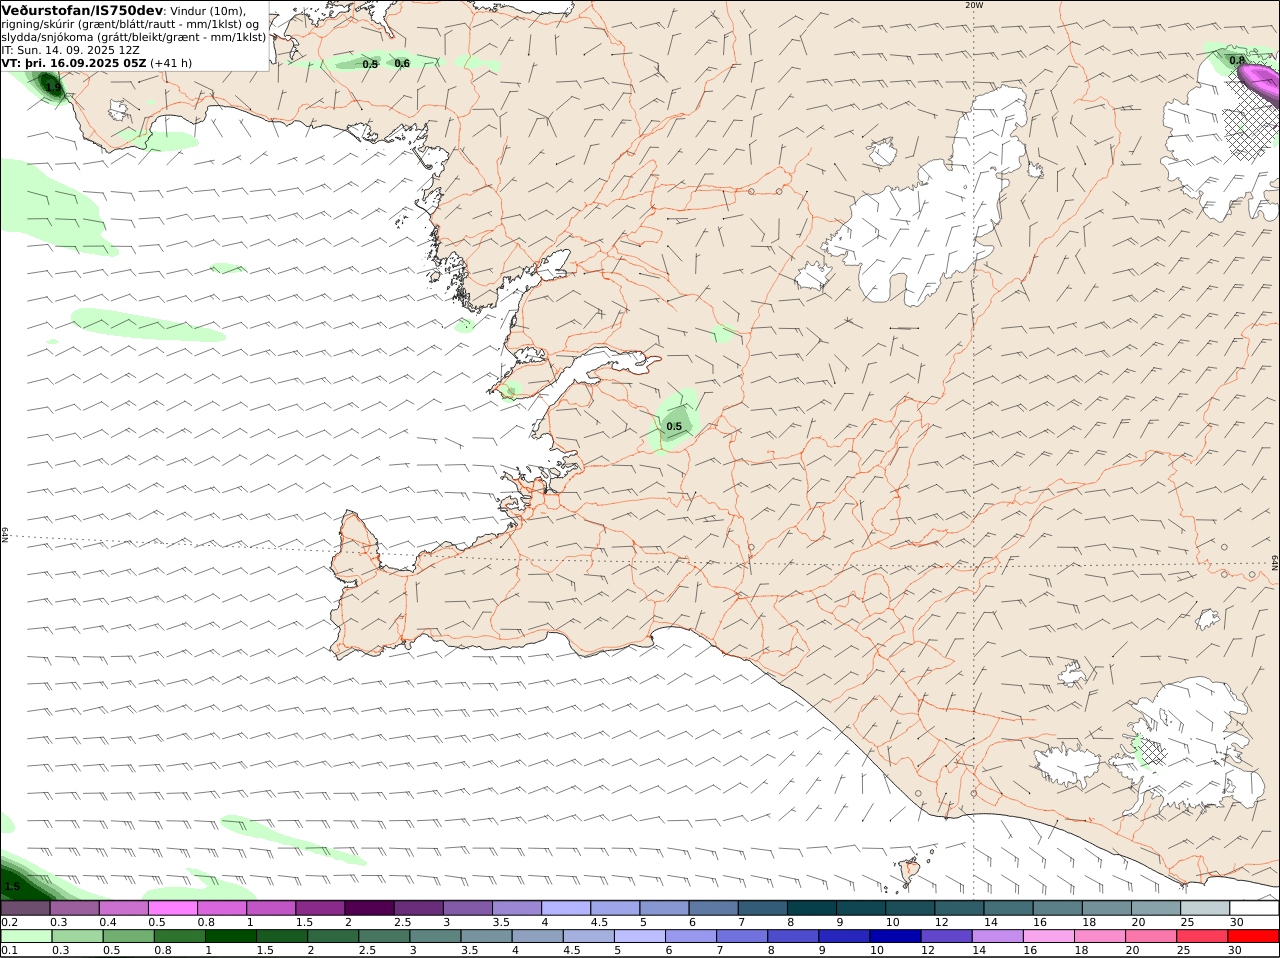Click the 0.5 map value beside the 0.6 value
The width and height of the screenshot is (1280, 958).
pyautogui.click(x=370, y=64)
